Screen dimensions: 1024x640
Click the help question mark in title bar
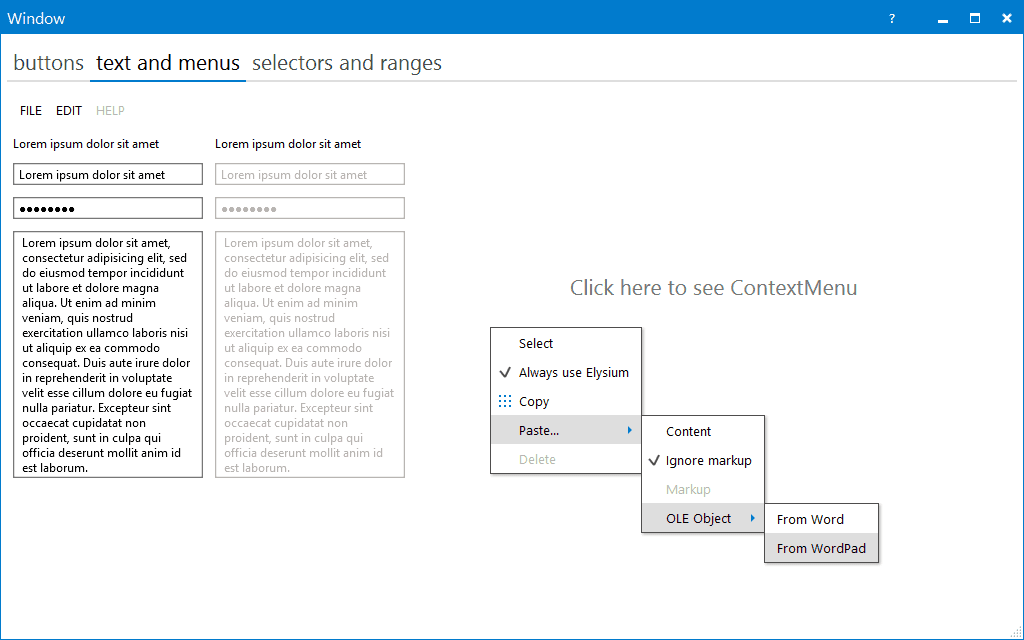click(x=892, y=18)
